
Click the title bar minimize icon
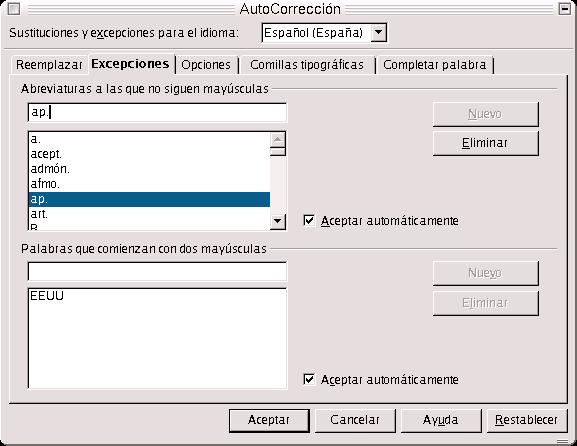(x=564, y=8)
